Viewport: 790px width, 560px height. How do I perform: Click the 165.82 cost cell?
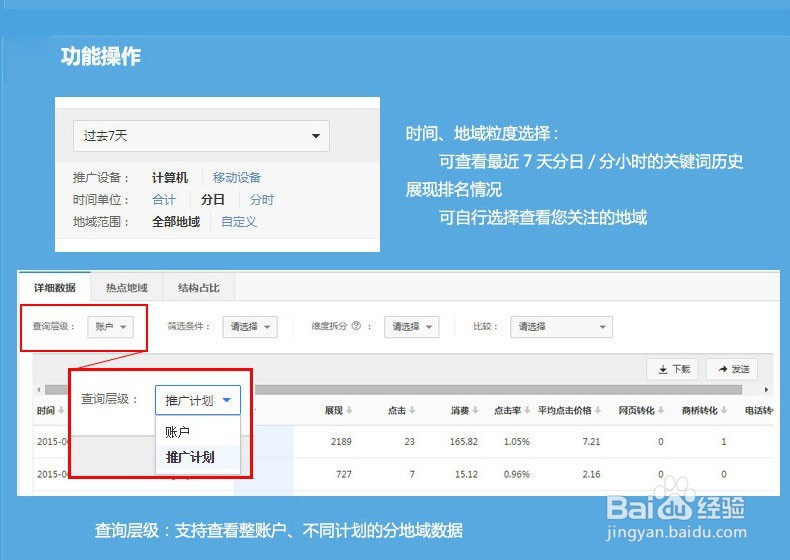(x=464, y=442)
